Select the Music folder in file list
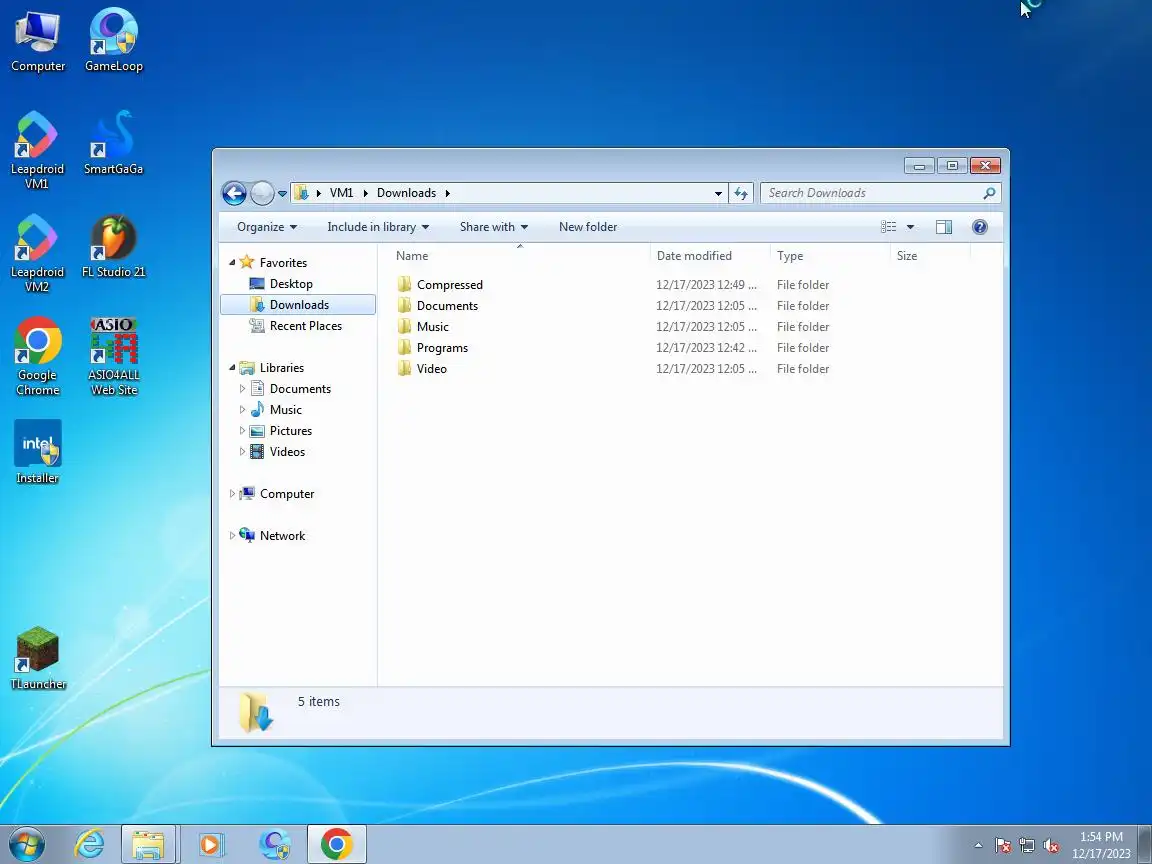The width and height of the screenshot is (1152, 864). [432, 327]
